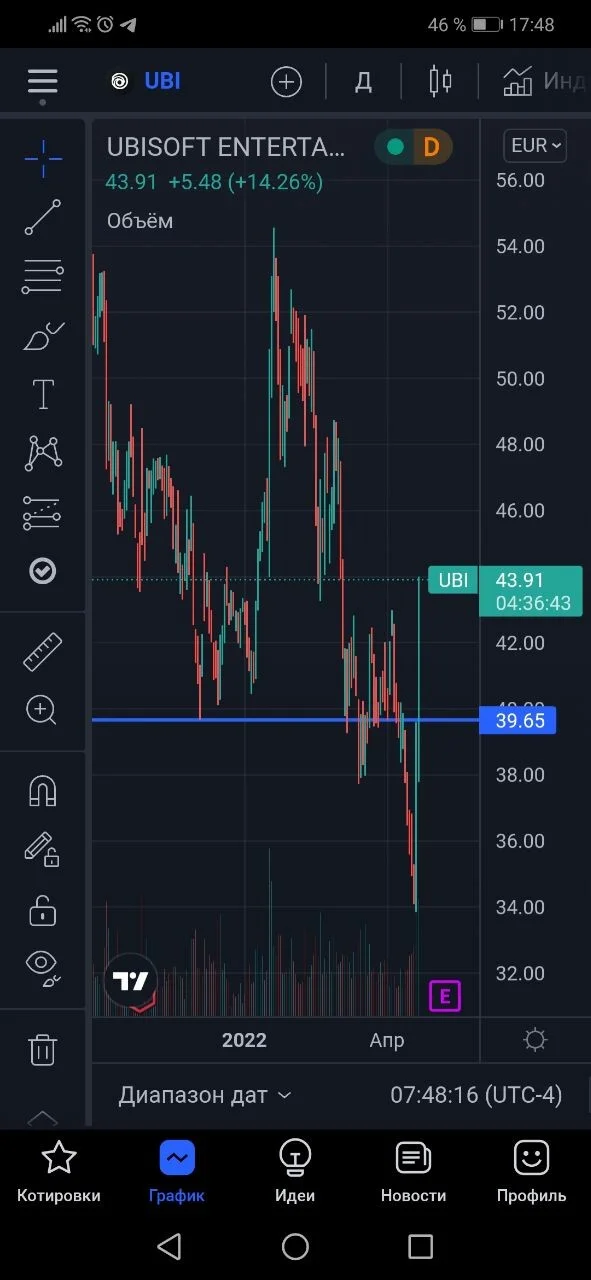Switch to the Новости tab
The width and height of the screenshot is (591, 1280).
pyautogui.click(x=413, y=1172)
